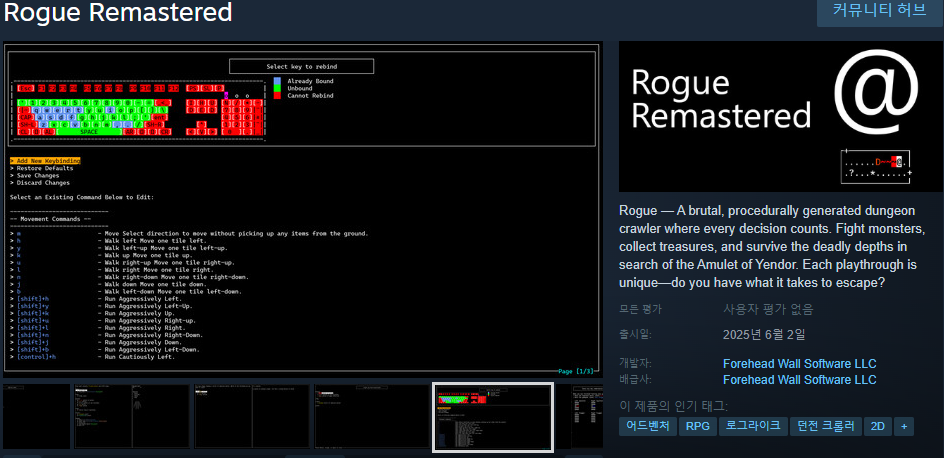The image size is (944, 458).
Task: Click the release date "2025년 6월 2일"
Action: click(764, 335)
